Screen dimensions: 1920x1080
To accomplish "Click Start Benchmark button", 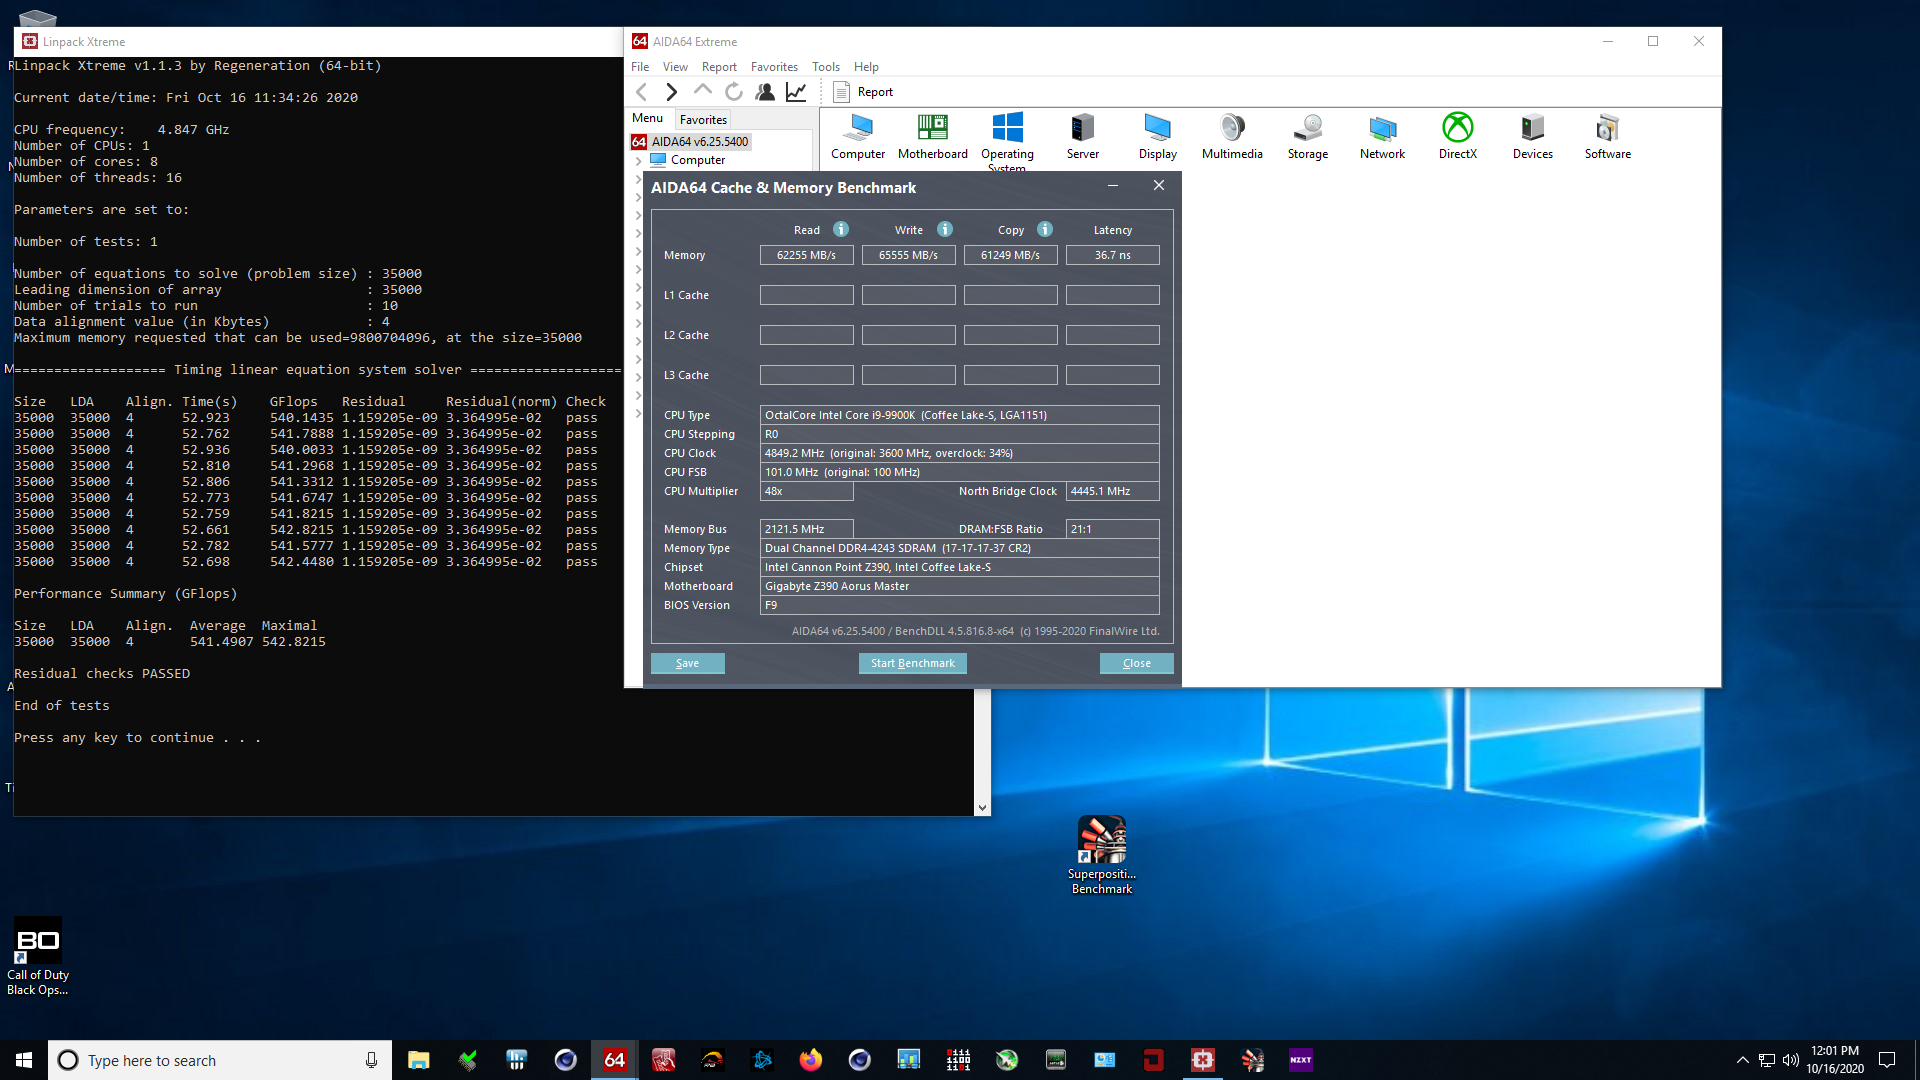I will 912,663.
